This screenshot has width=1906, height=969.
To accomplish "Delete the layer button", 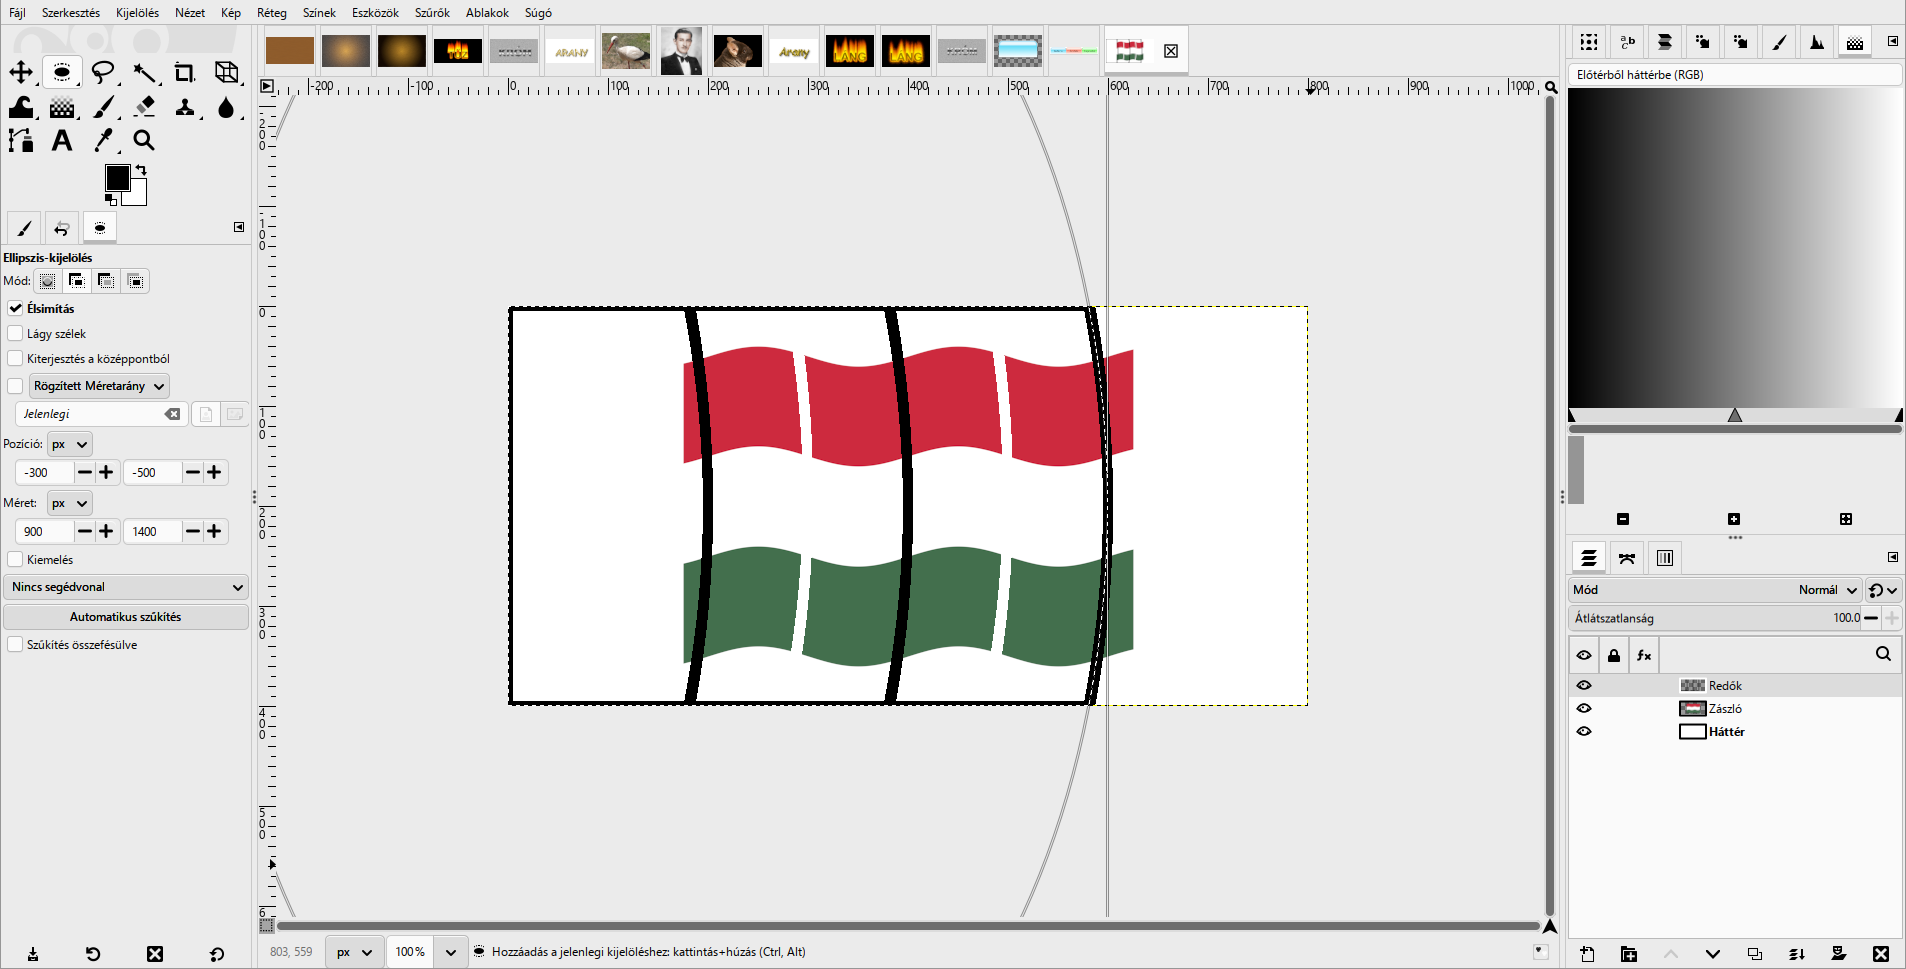I will point(1881,954).
